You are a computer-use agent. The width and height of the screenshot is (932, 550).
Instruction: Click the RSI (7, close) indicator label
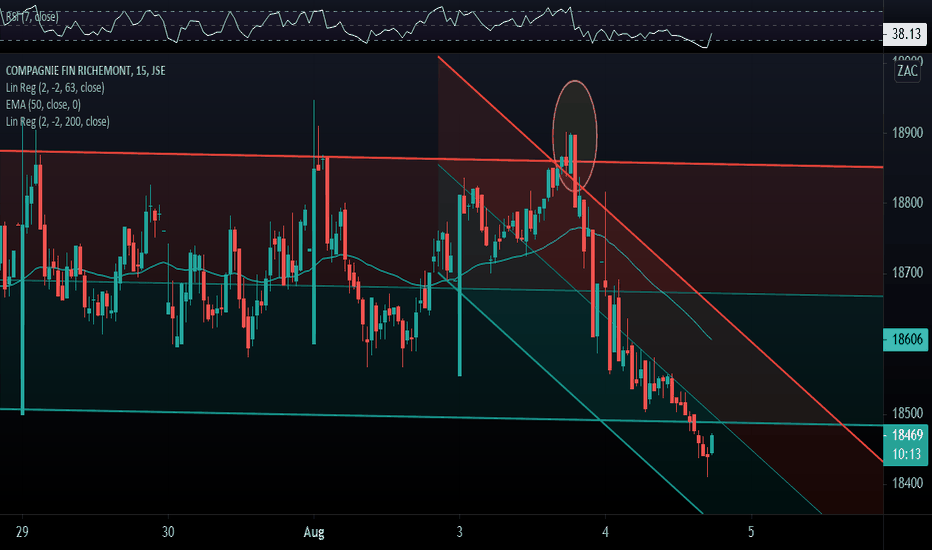32,17
